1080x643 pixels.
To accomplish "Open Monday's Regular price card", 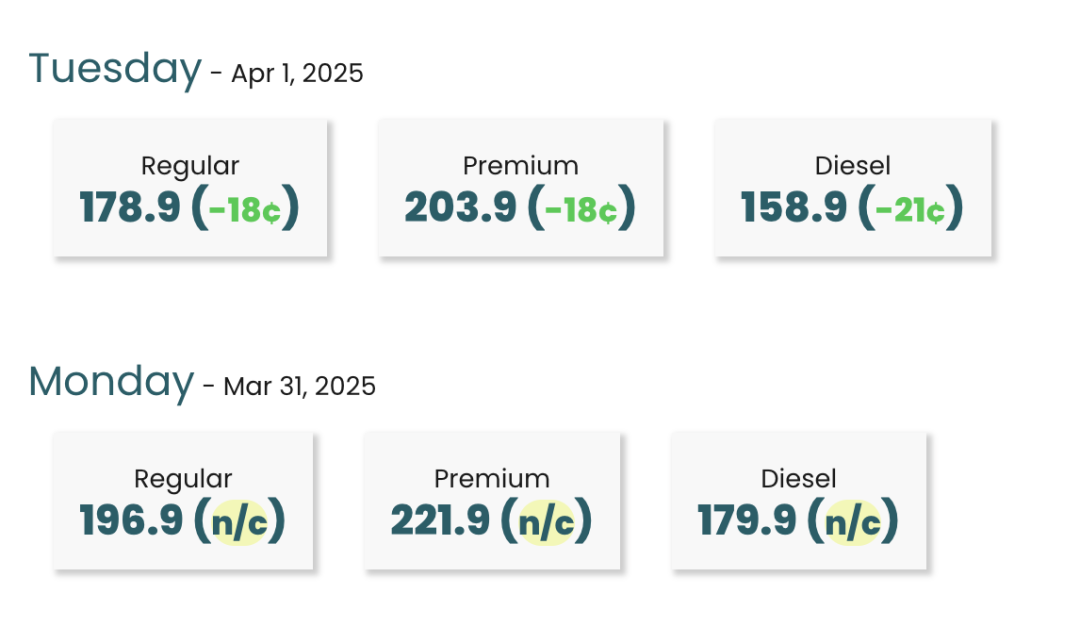I will click(x=183, y=501).
